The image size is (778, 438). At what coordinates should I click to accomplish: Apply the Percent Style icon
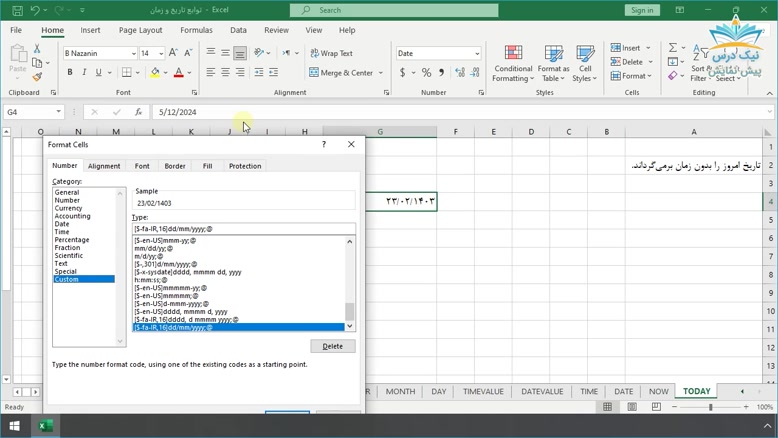coord(426,73)
